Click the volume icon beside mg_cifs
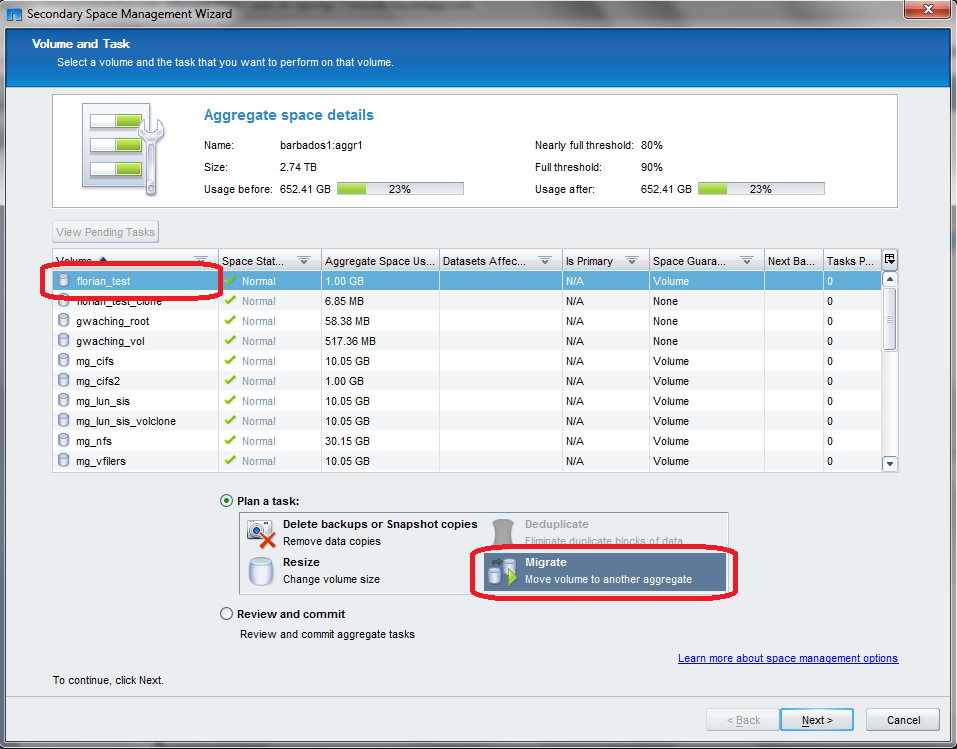This screenshot has height=749, width=957. 65,361
